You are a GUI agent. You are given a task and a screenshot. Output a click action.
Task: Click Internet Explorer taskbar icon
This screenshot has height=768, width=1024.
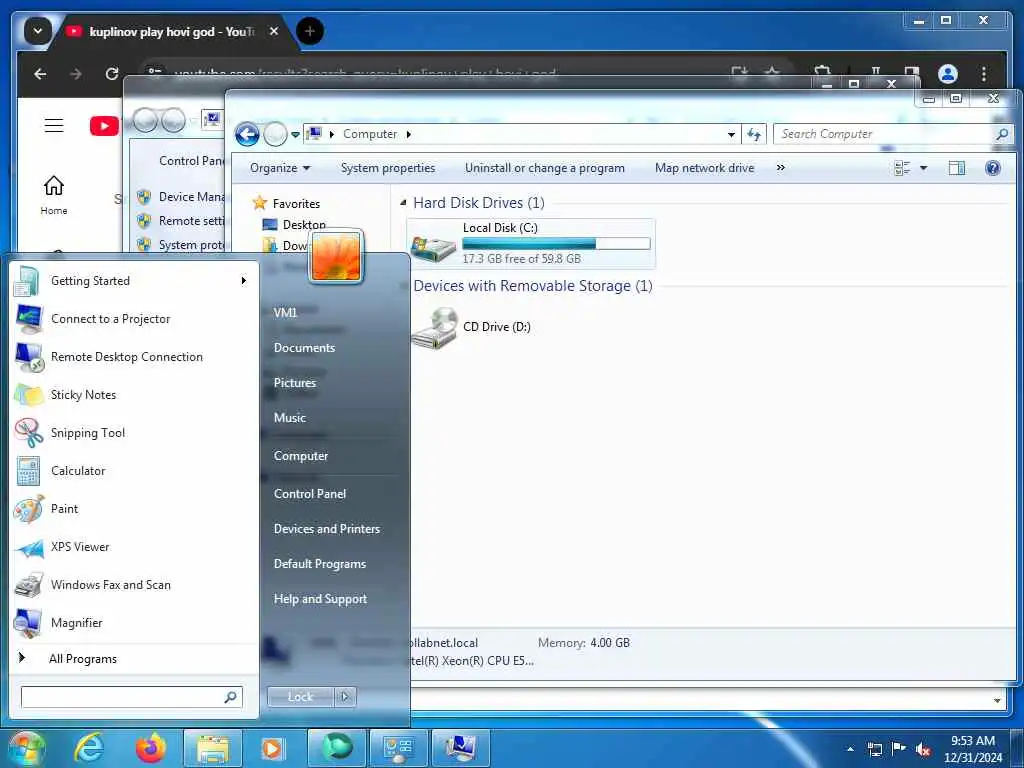point(89,747)
